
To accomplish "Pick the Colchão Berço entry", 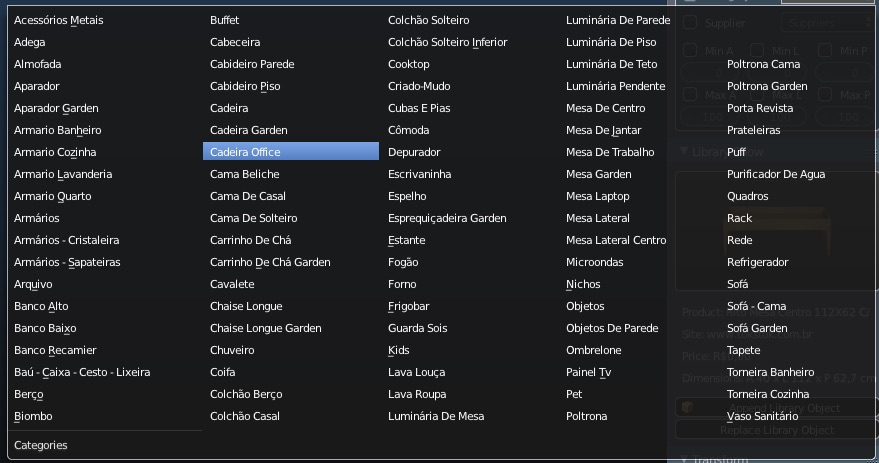I will pyautogui.click(x=246, y=394).
